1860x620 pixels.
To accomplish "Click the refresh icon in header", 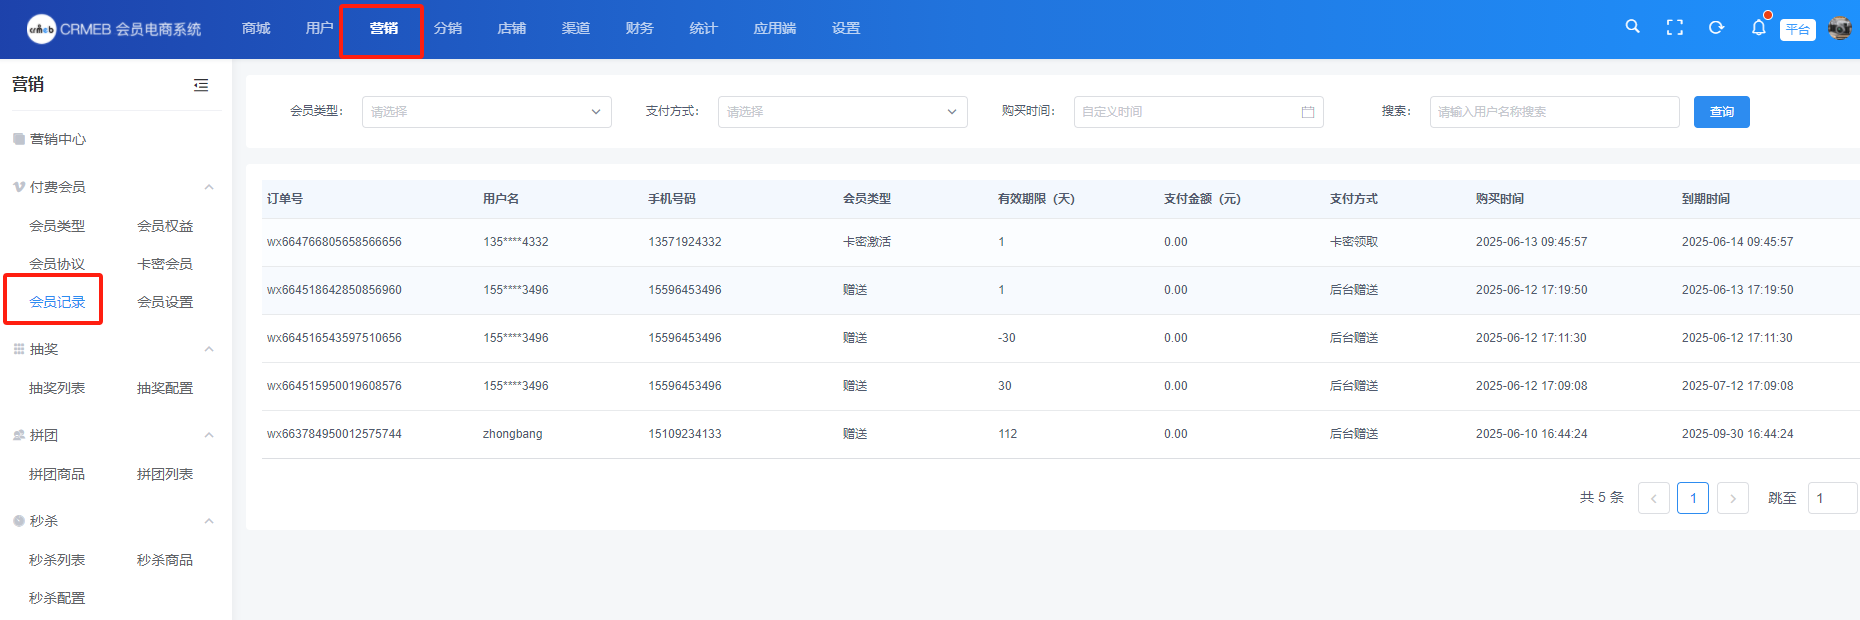I will tap(1716, 28).
